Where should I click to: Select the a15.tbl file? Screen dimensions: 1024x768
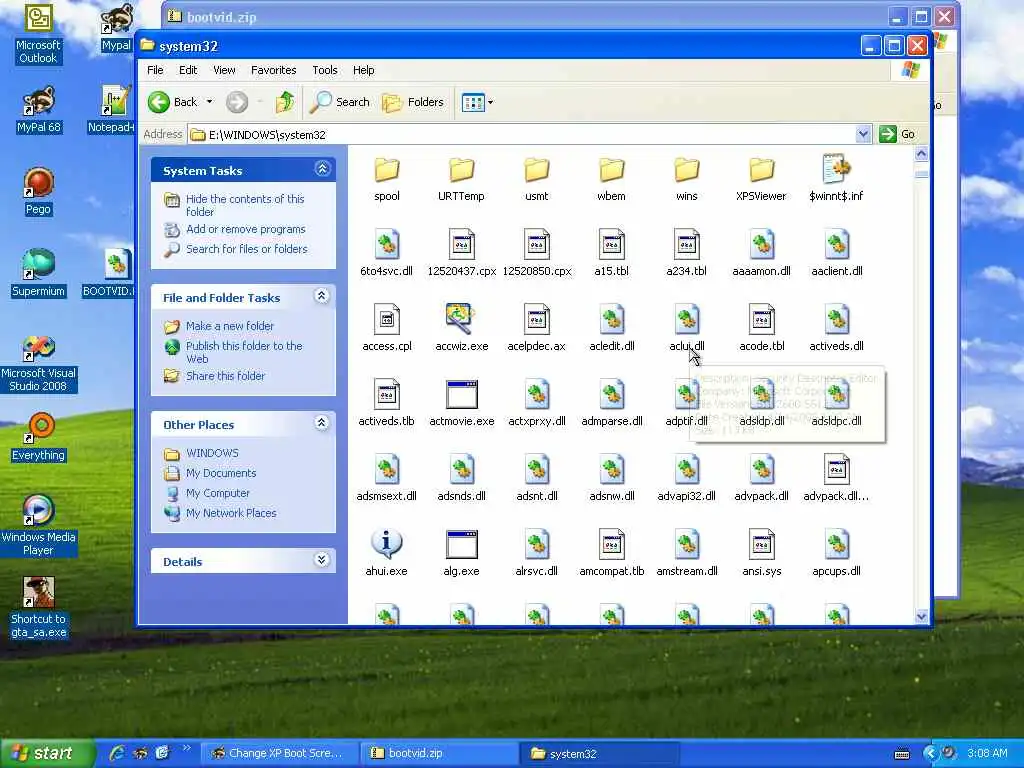click(611, 254)
